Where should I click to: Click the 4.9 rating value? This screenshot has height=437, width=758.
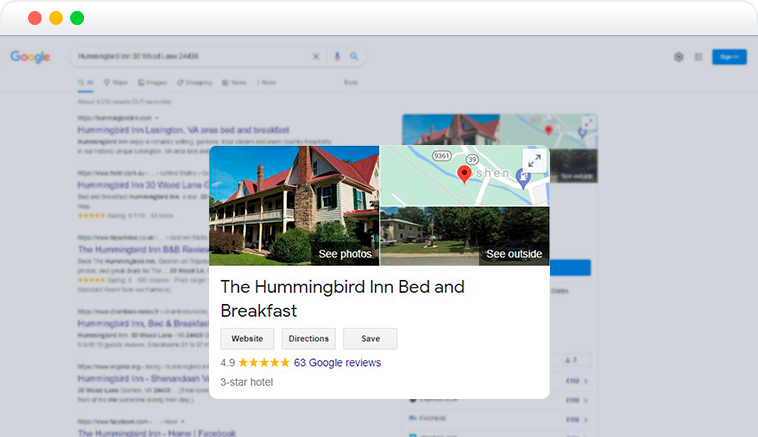228,363
